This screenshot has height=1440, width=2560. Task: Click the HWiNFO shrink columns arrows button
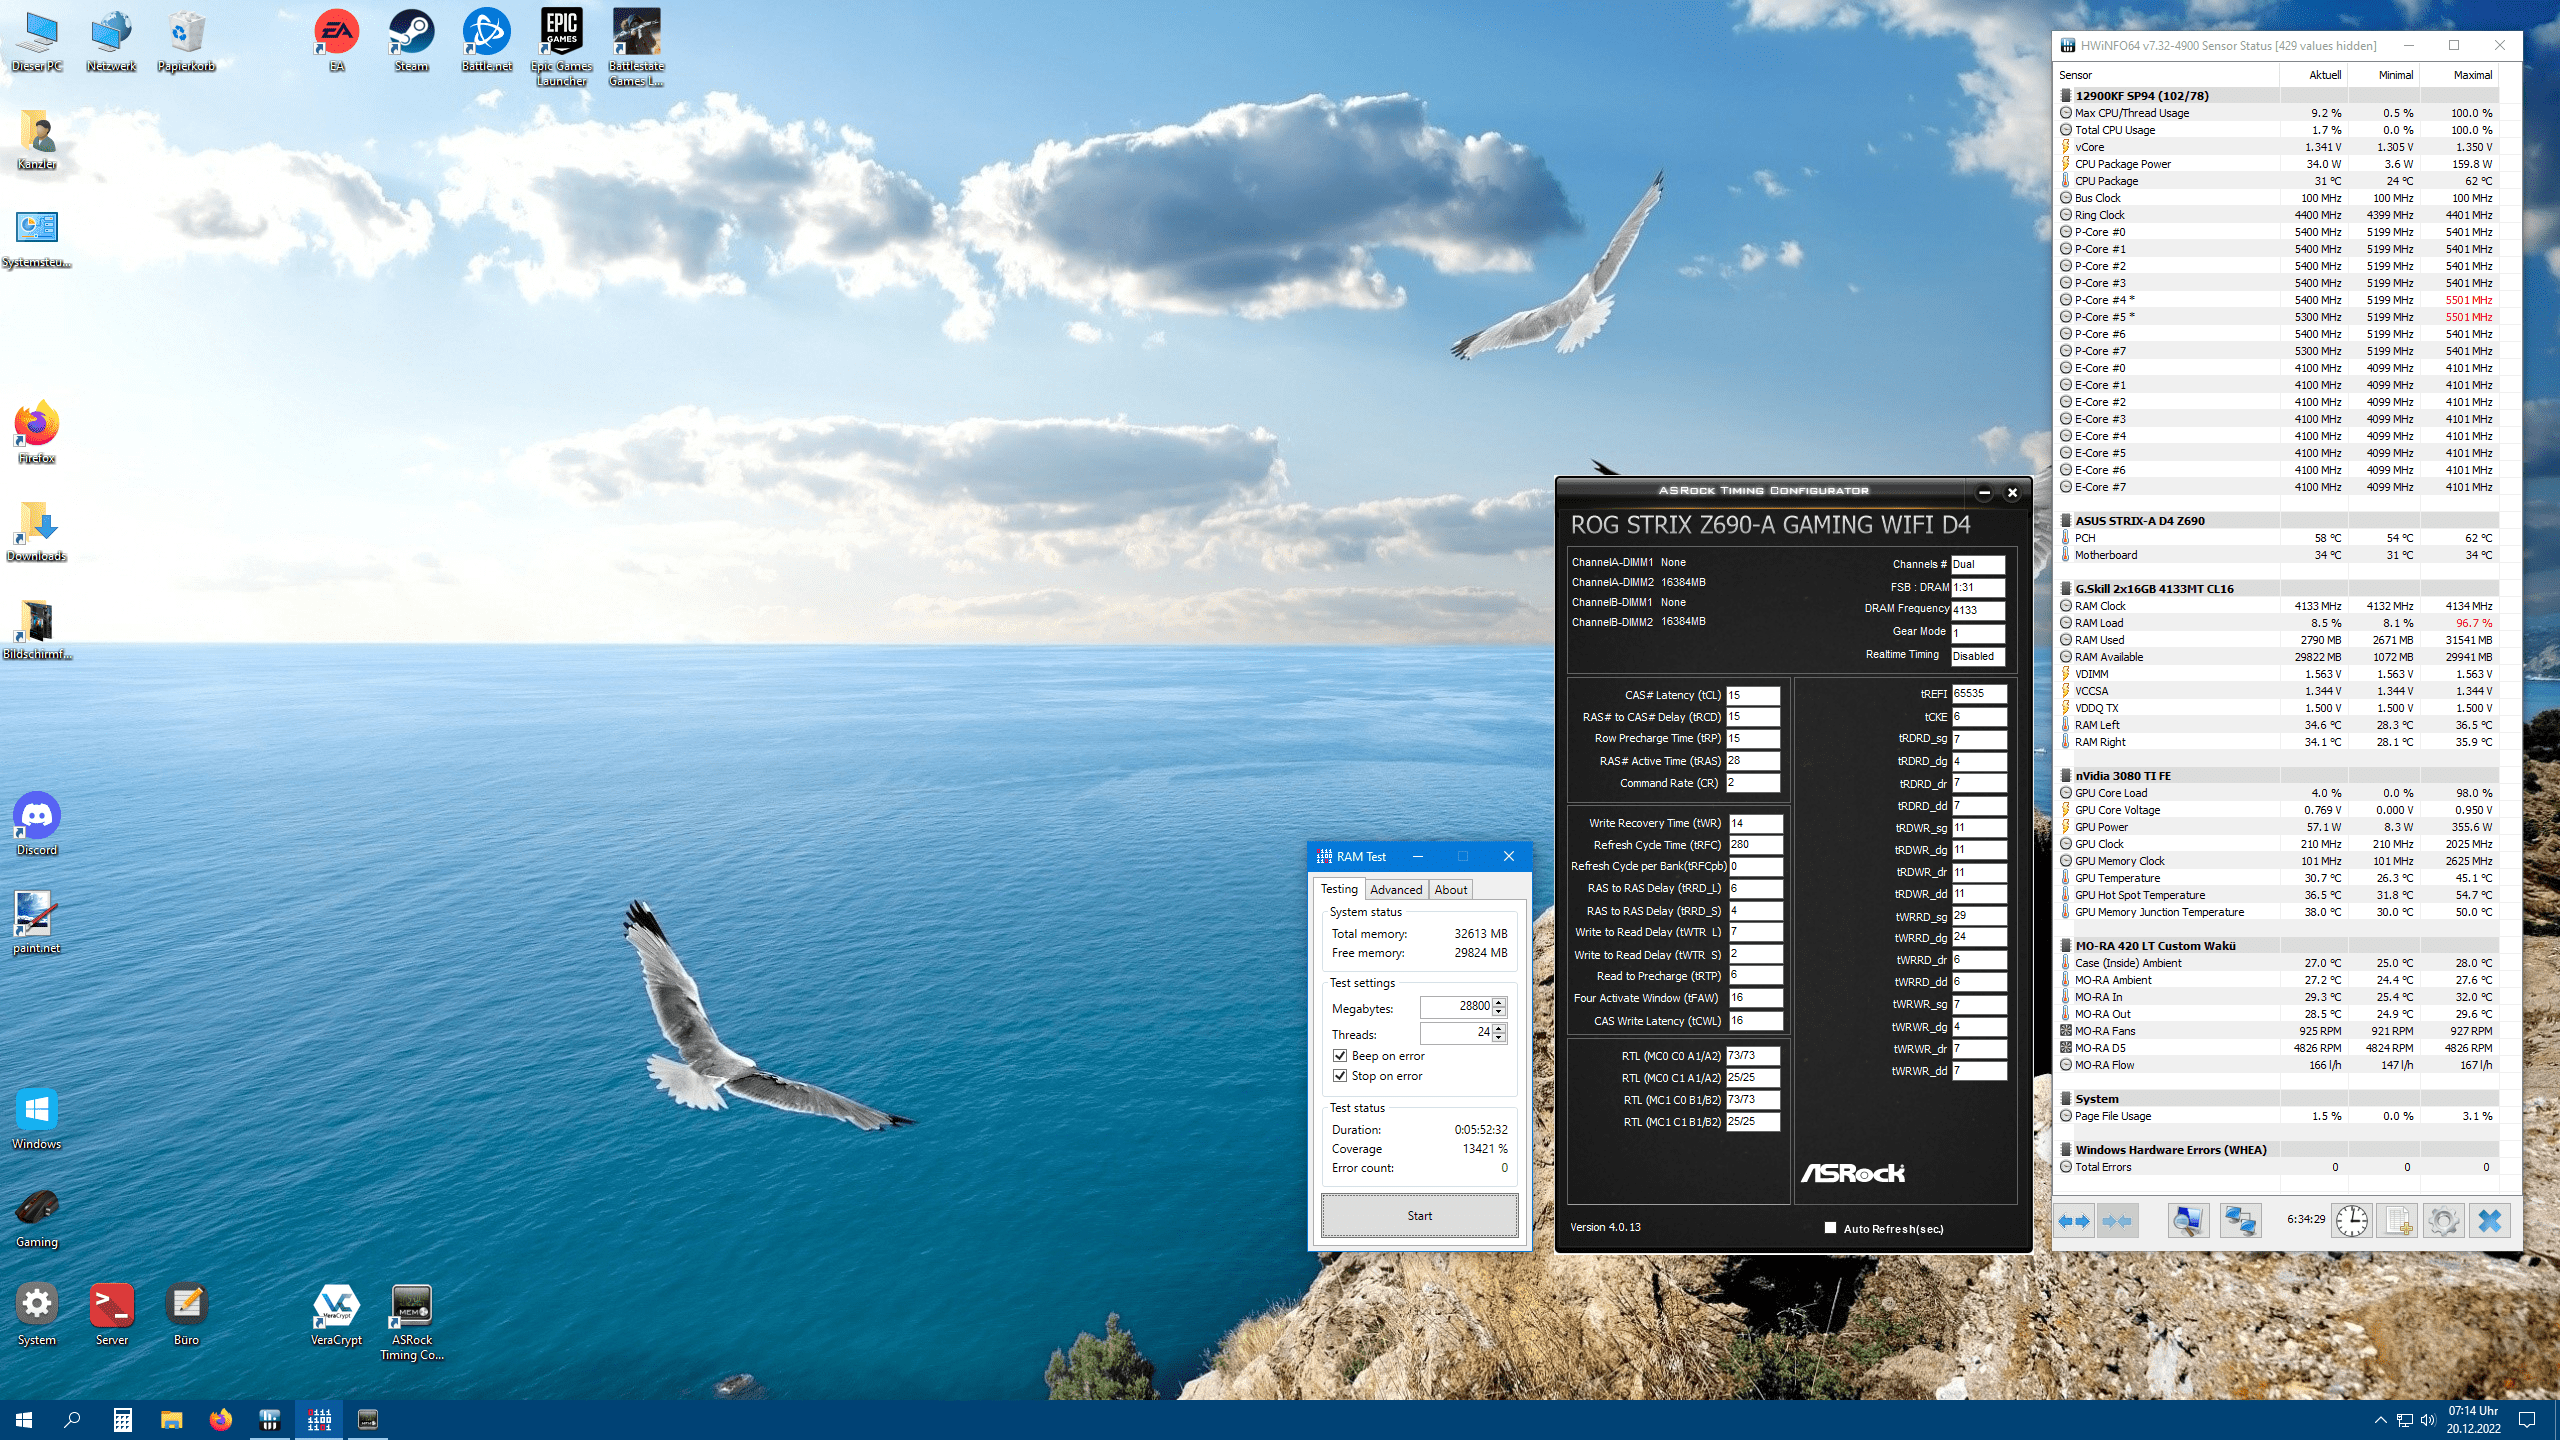(2117, 1221)
